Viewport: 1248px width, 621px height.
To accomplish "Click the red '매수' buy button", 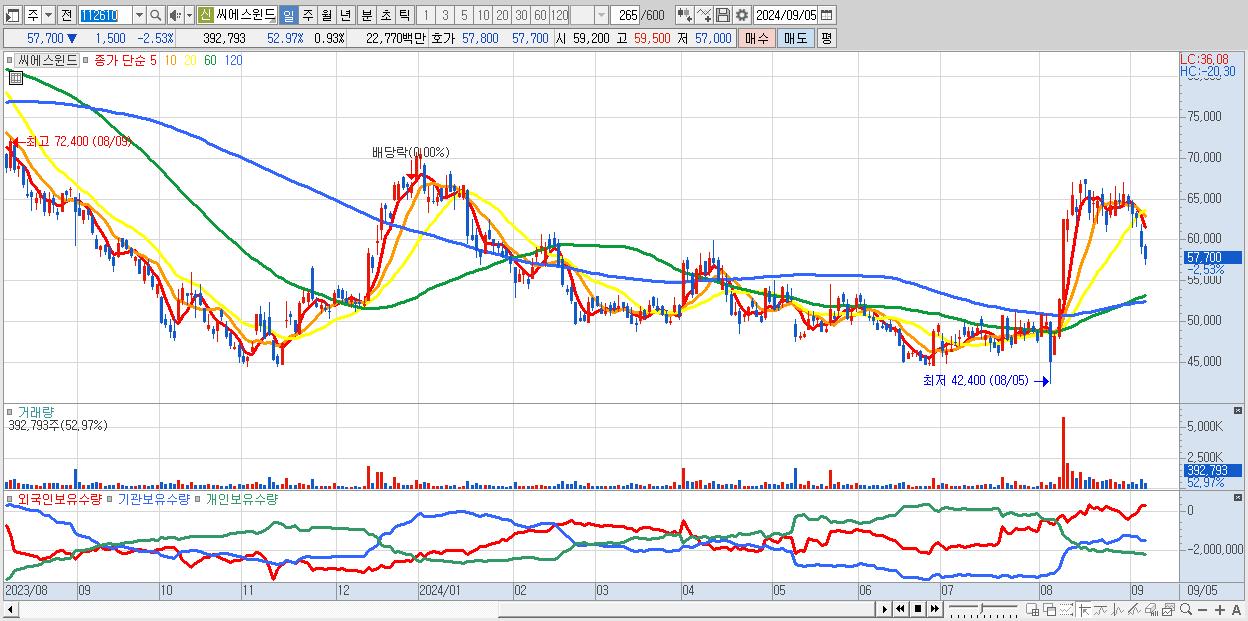I will coord(757,38).
